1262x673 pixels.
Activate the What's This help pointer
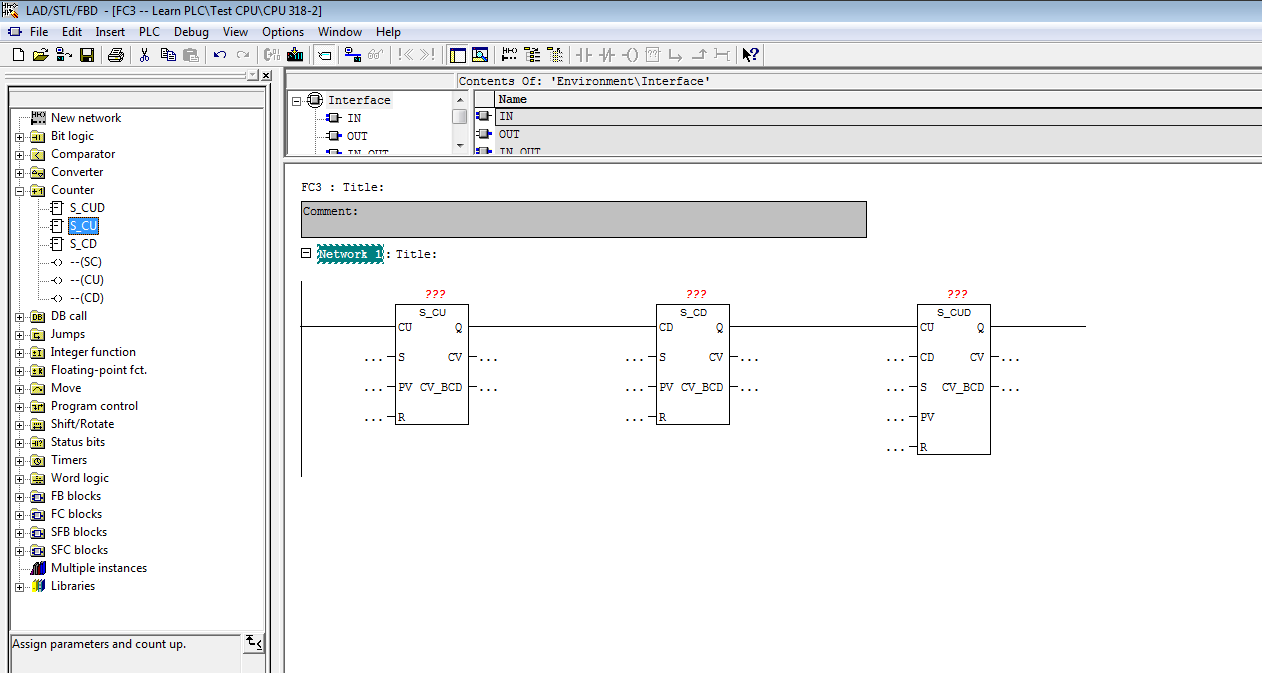[x=750, y=55]
